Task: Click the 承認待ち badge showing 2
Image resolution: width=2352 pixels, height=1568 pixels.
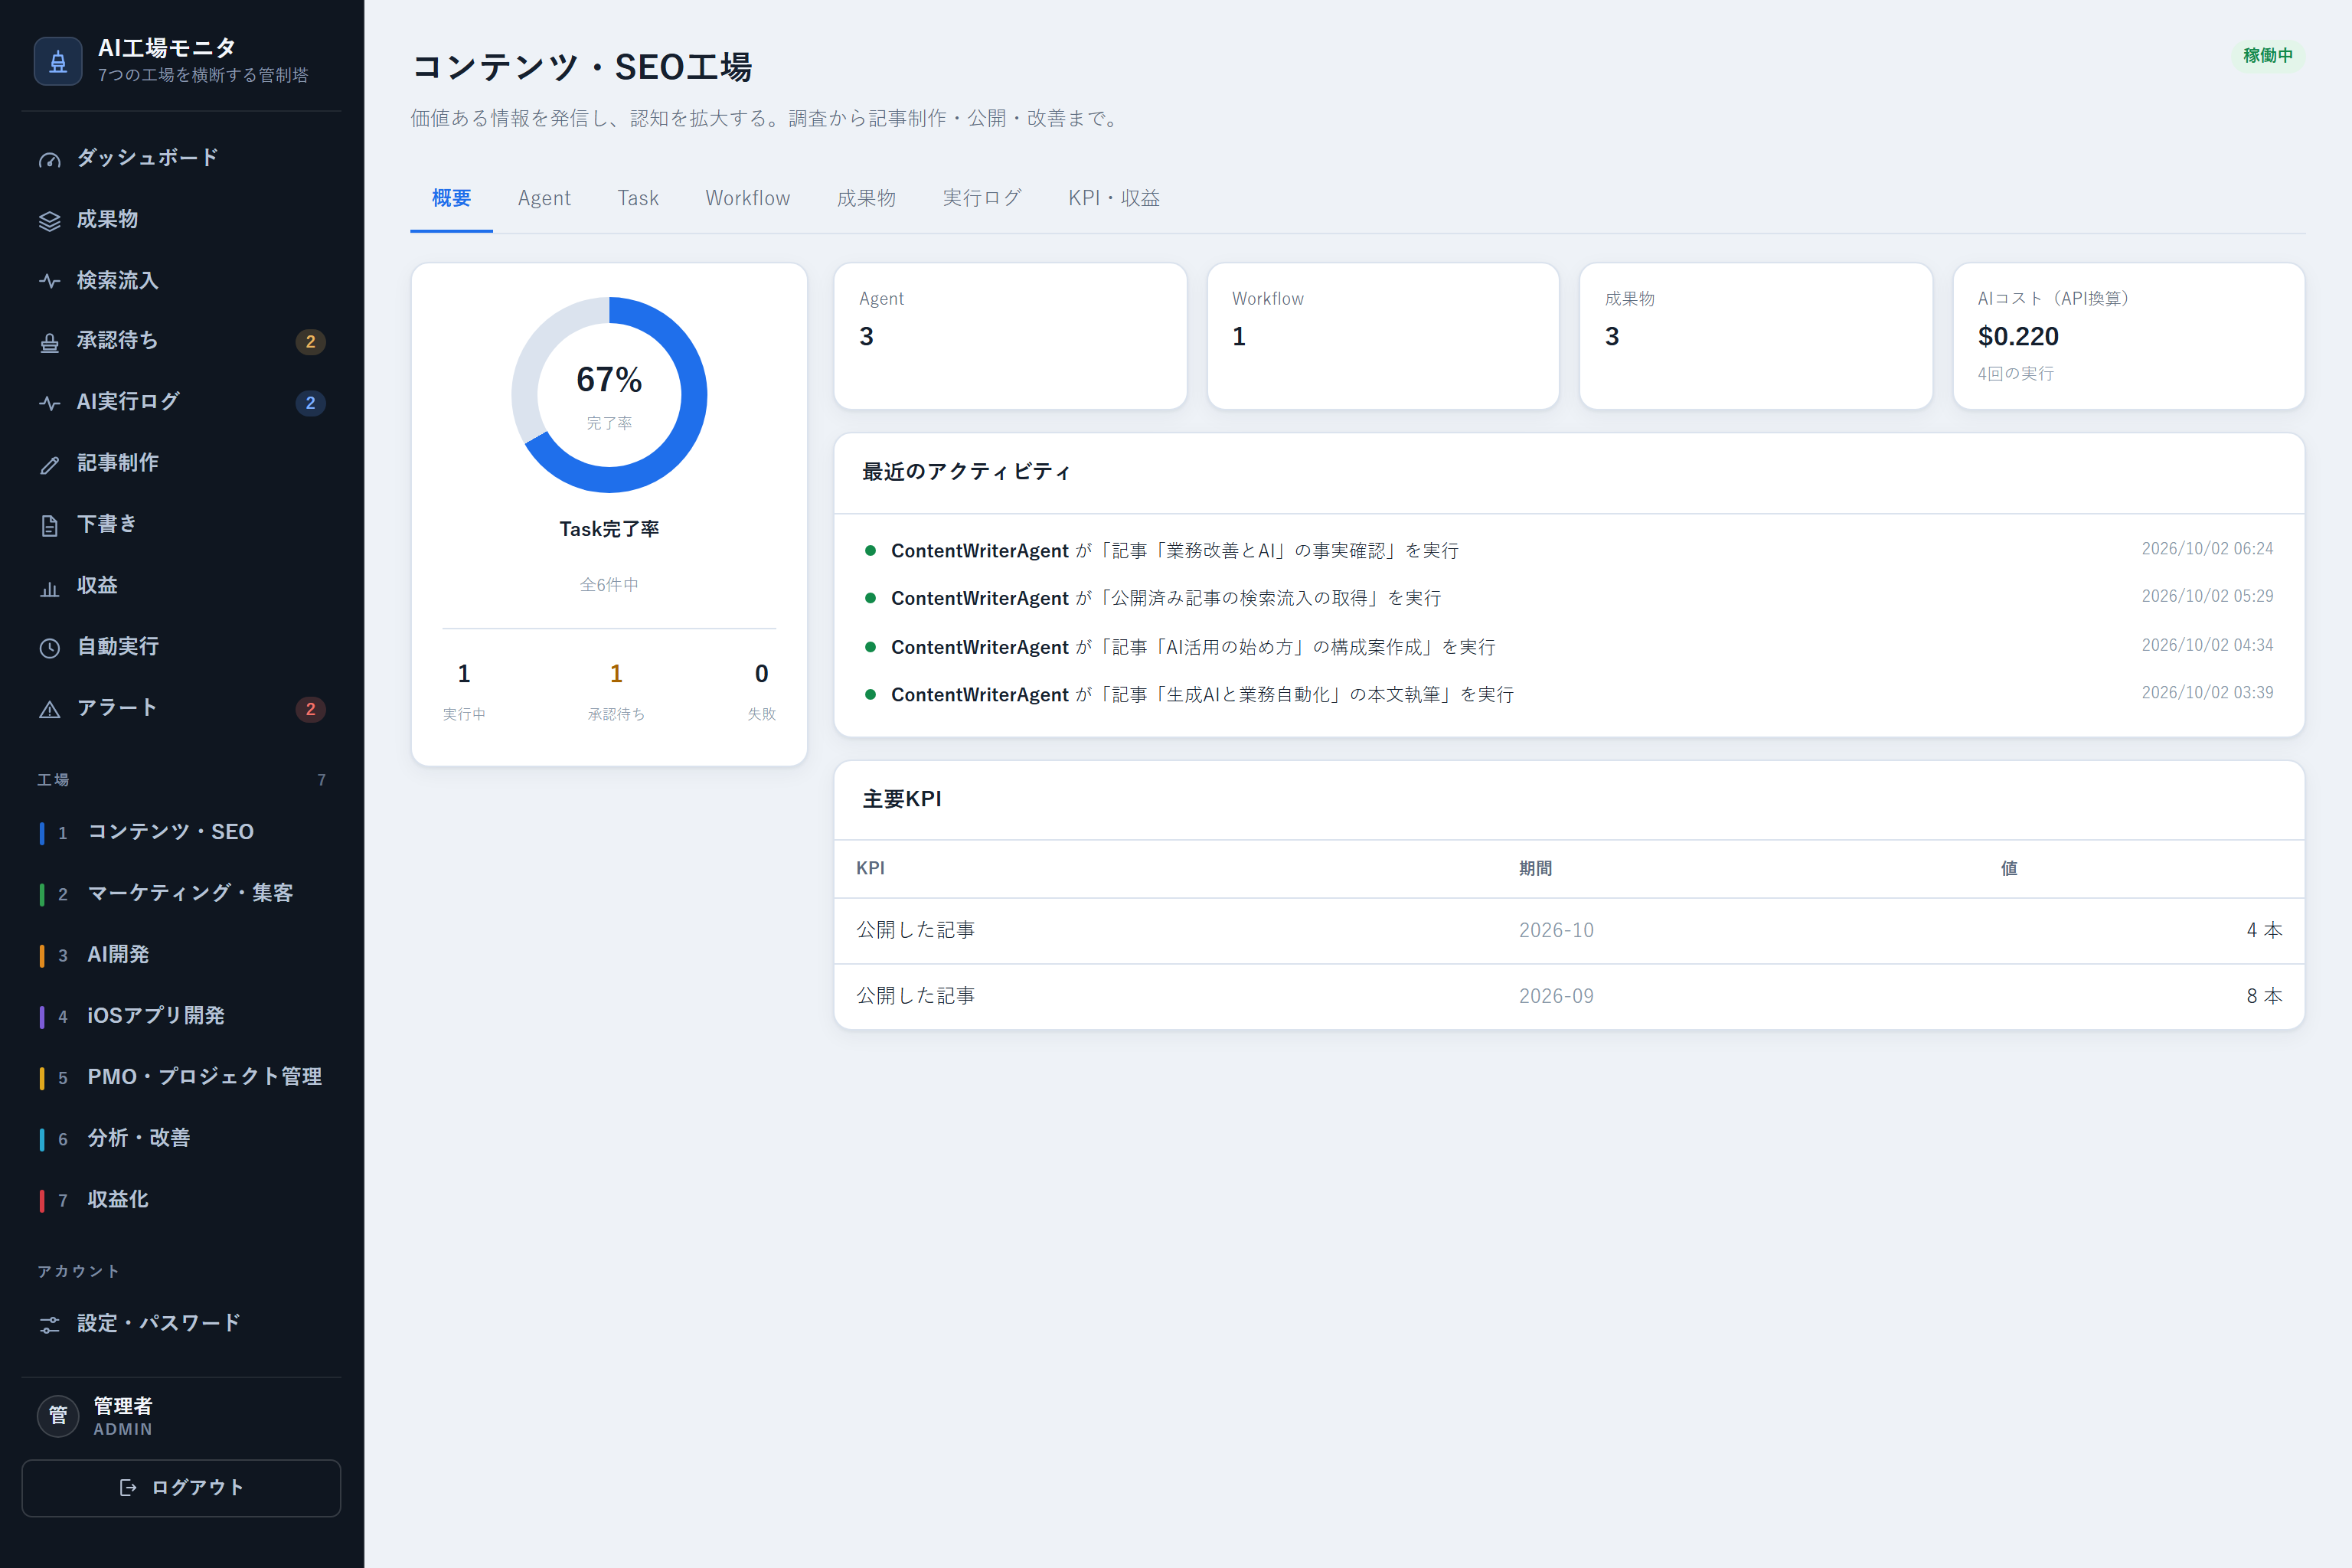Action: [310, 342]
